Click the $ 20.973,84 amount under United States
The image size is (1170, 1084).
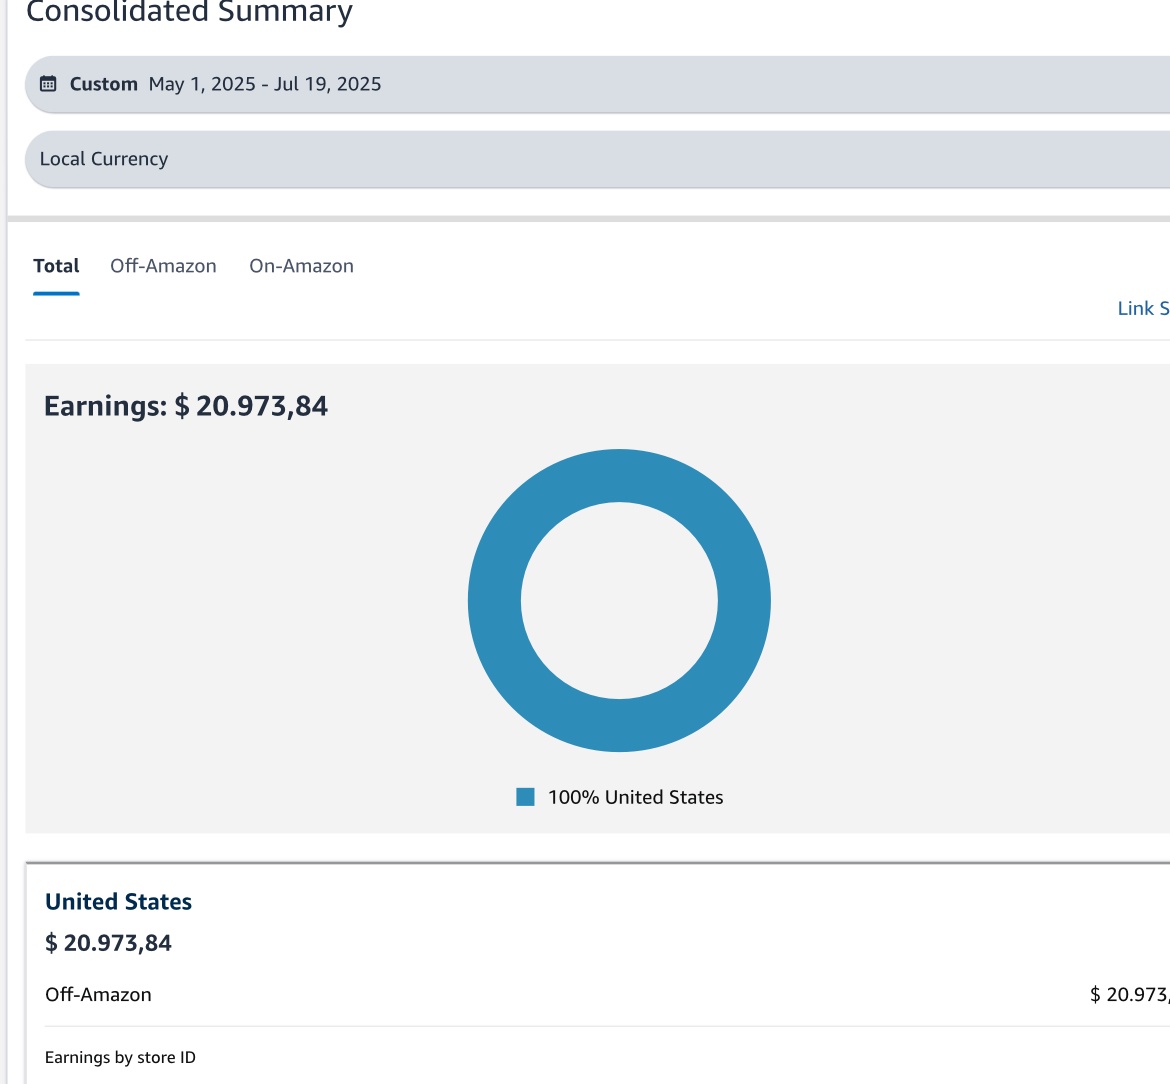[108, 943]
